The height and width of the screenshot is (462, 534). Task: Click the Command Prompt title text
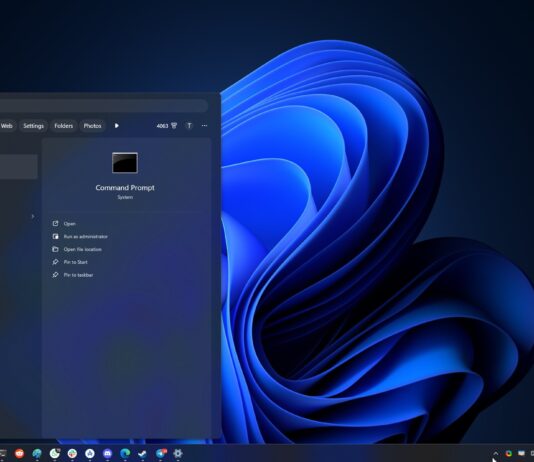(125, 188)
